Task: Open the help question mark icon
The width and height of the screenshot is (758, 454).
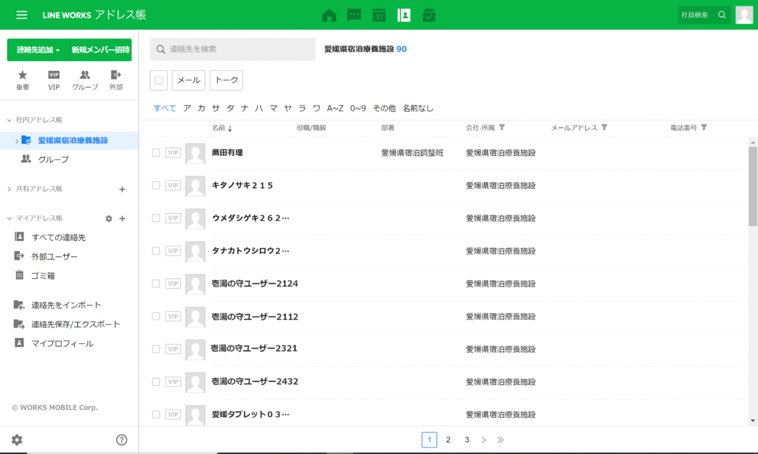Action: point(122,440)
